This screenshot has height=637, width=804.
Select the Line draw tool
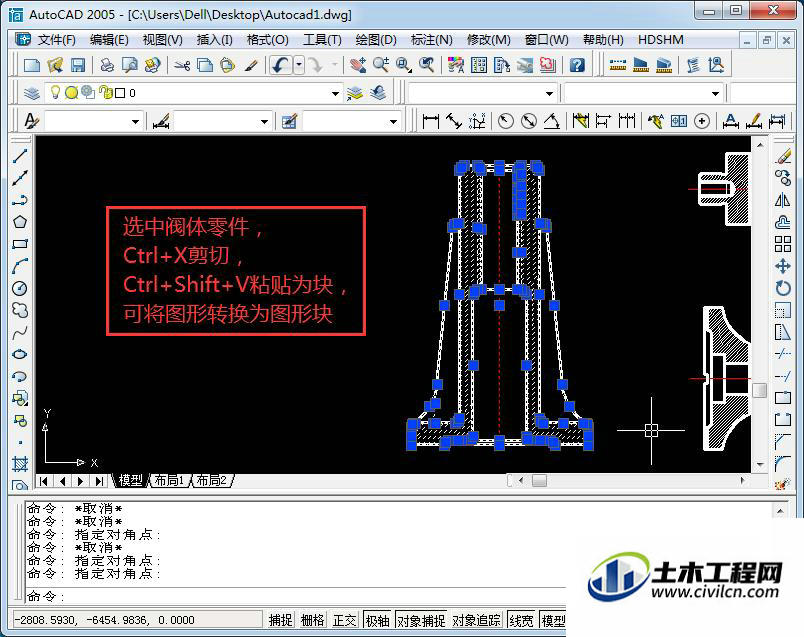click(20, 156)
